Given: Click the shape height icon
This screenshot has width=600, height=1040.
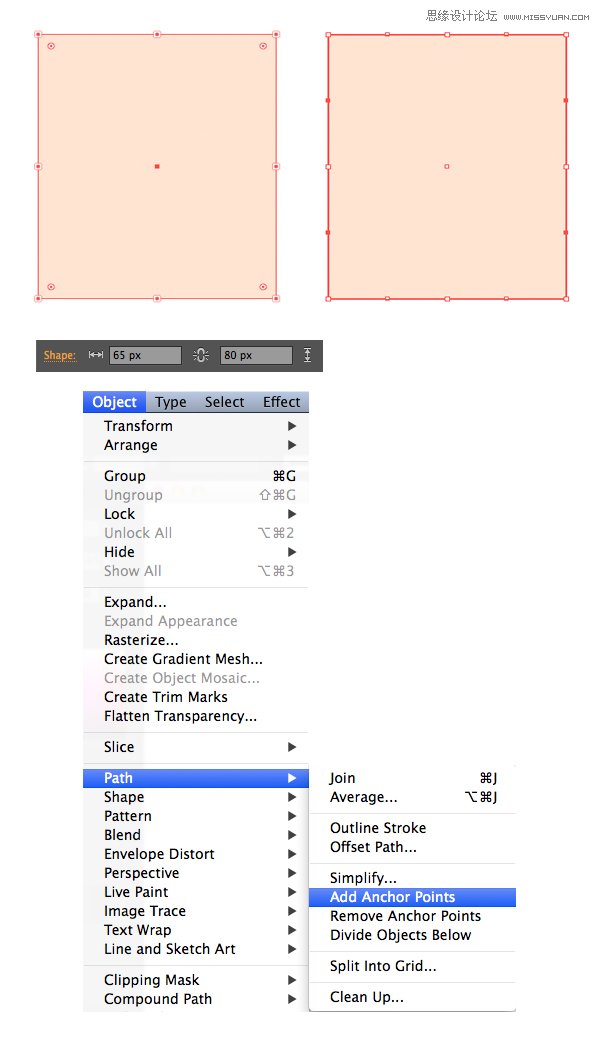Looking at the screenshot, I should click(x=307, y=355).
